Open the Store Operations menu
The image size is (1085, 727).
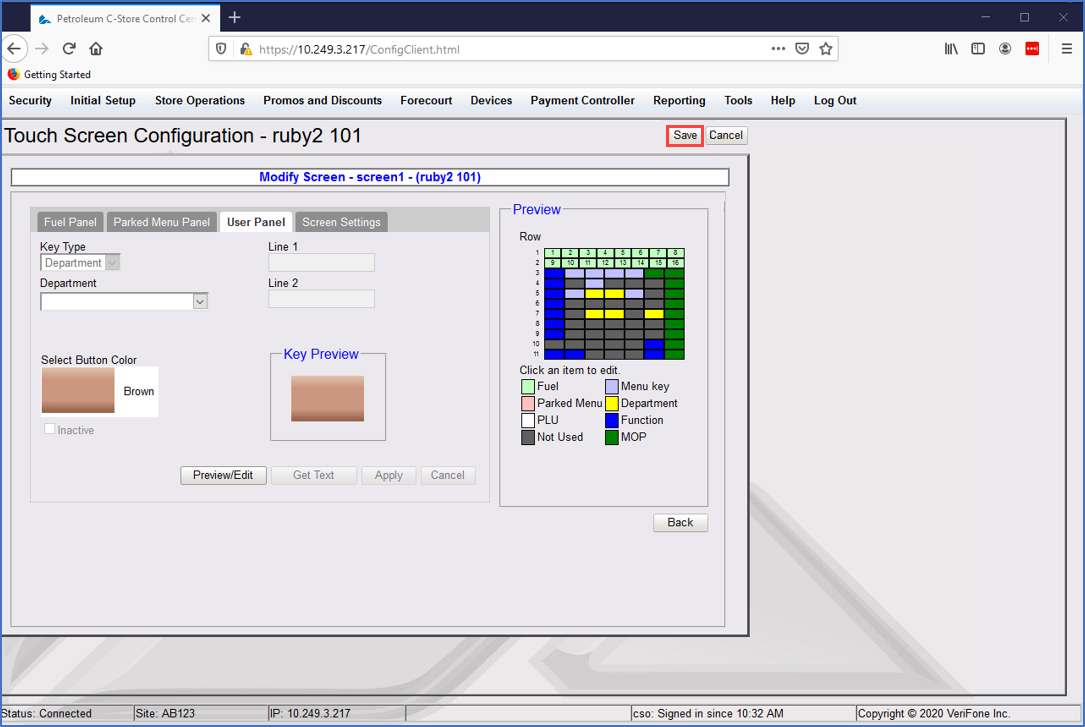tap(200, 100)
